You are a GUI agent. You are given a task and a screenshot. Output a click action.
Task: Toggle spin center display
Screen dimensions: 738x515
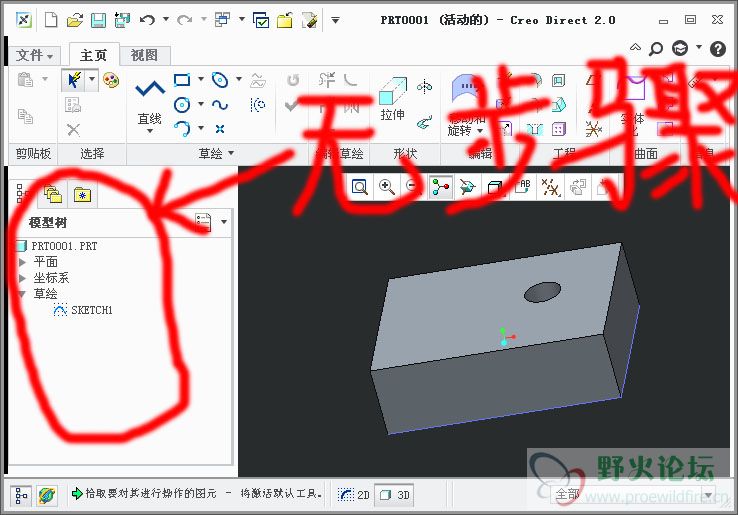point(441,187)
